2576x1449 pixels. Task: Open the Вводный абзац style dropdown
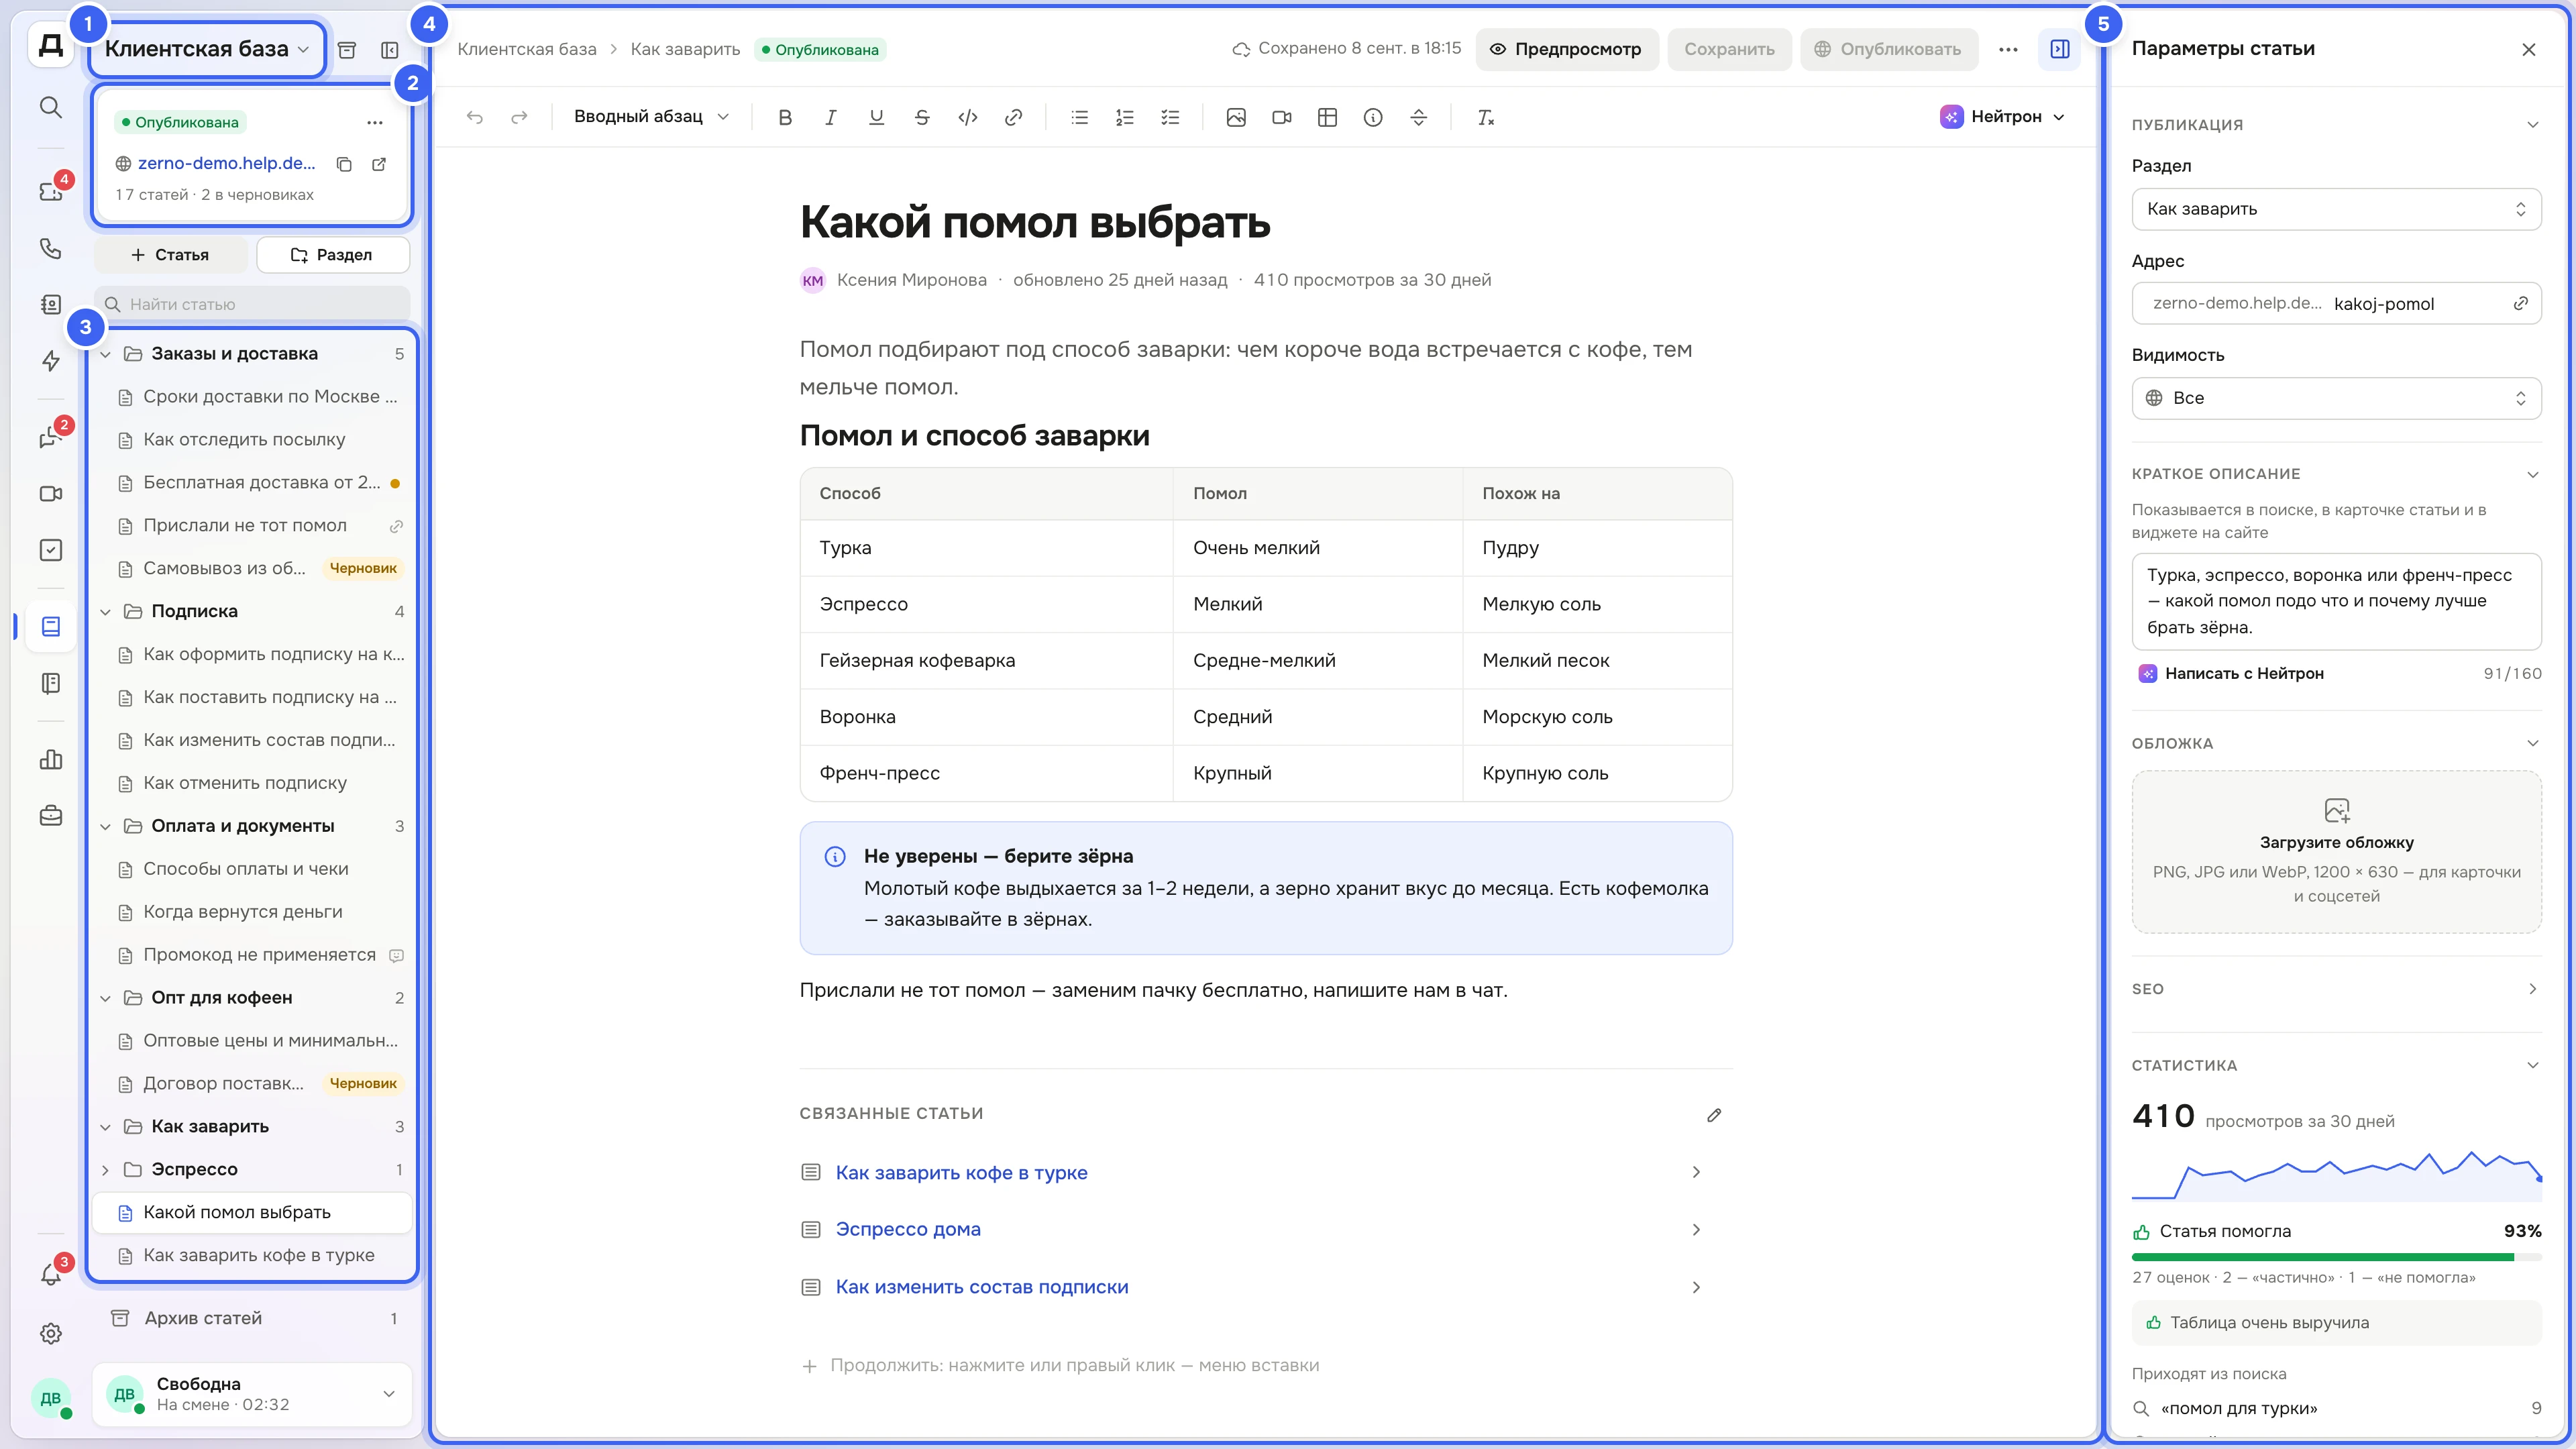pyautogui.click(x=651, y=117)
